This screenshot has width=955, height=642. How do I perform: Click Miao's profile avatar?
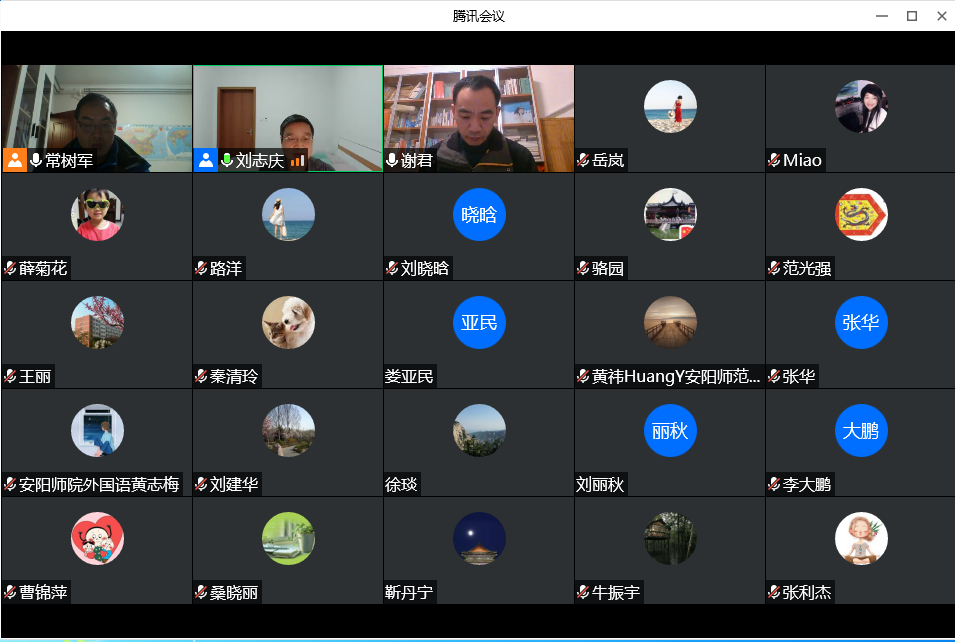tap(861, 107)
